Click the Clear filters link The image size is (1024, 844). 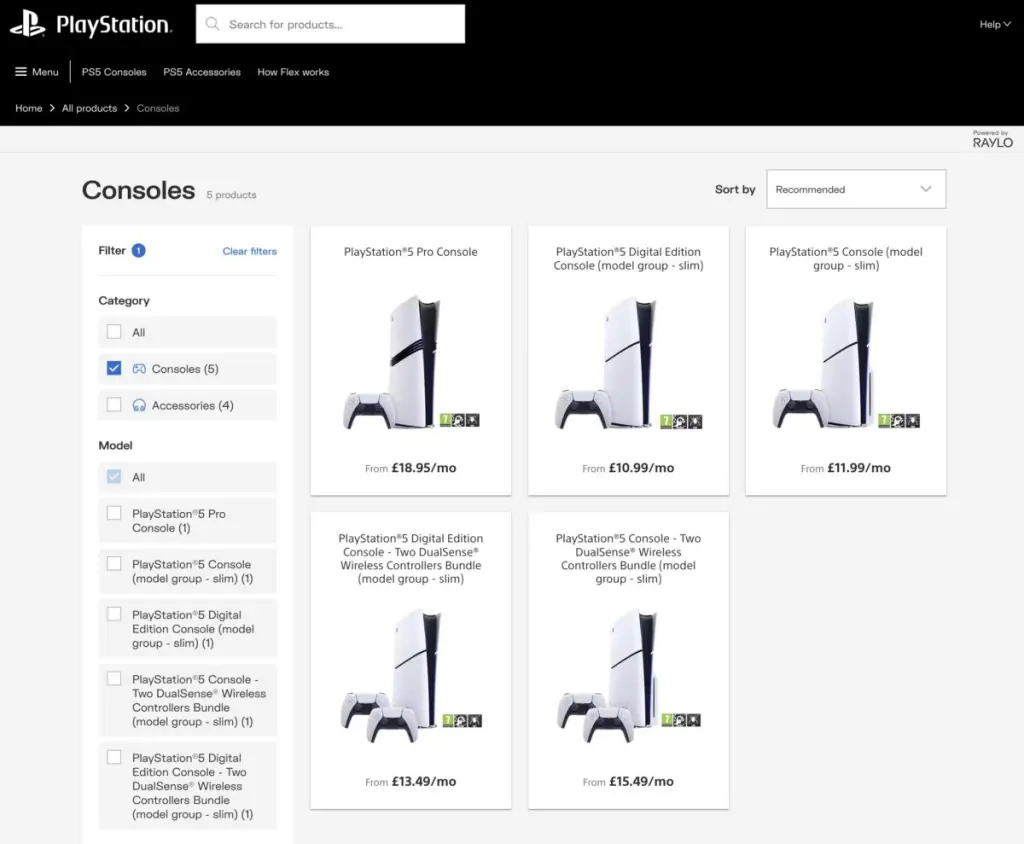(249, 251)
